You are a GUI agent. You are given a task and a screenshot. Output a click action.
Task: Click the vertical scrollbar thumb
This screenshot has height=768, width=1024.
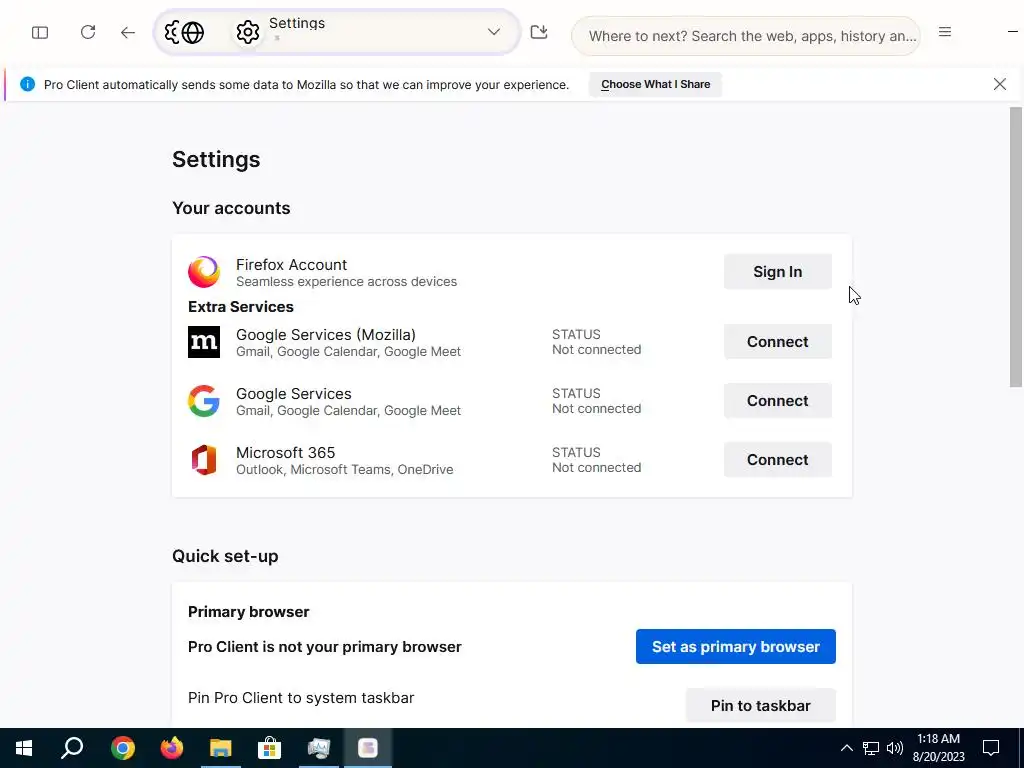click(1016, 247)
